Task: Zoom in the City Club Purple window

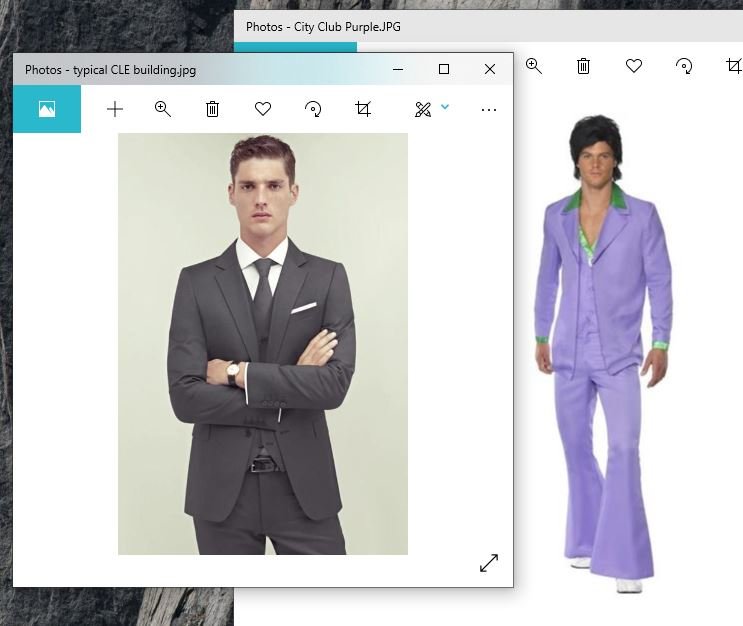Action: 534,66
